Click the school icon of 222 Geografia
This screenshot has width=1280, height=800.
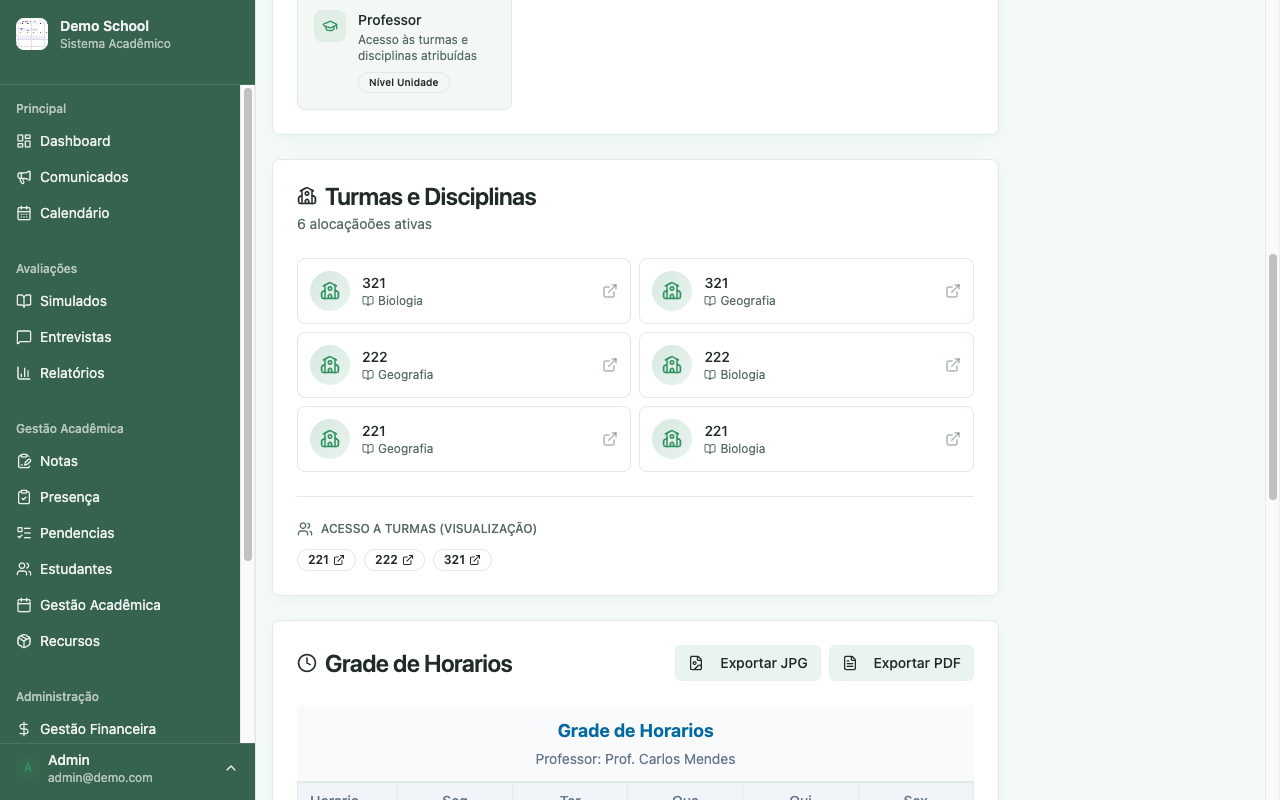[330, 365]
